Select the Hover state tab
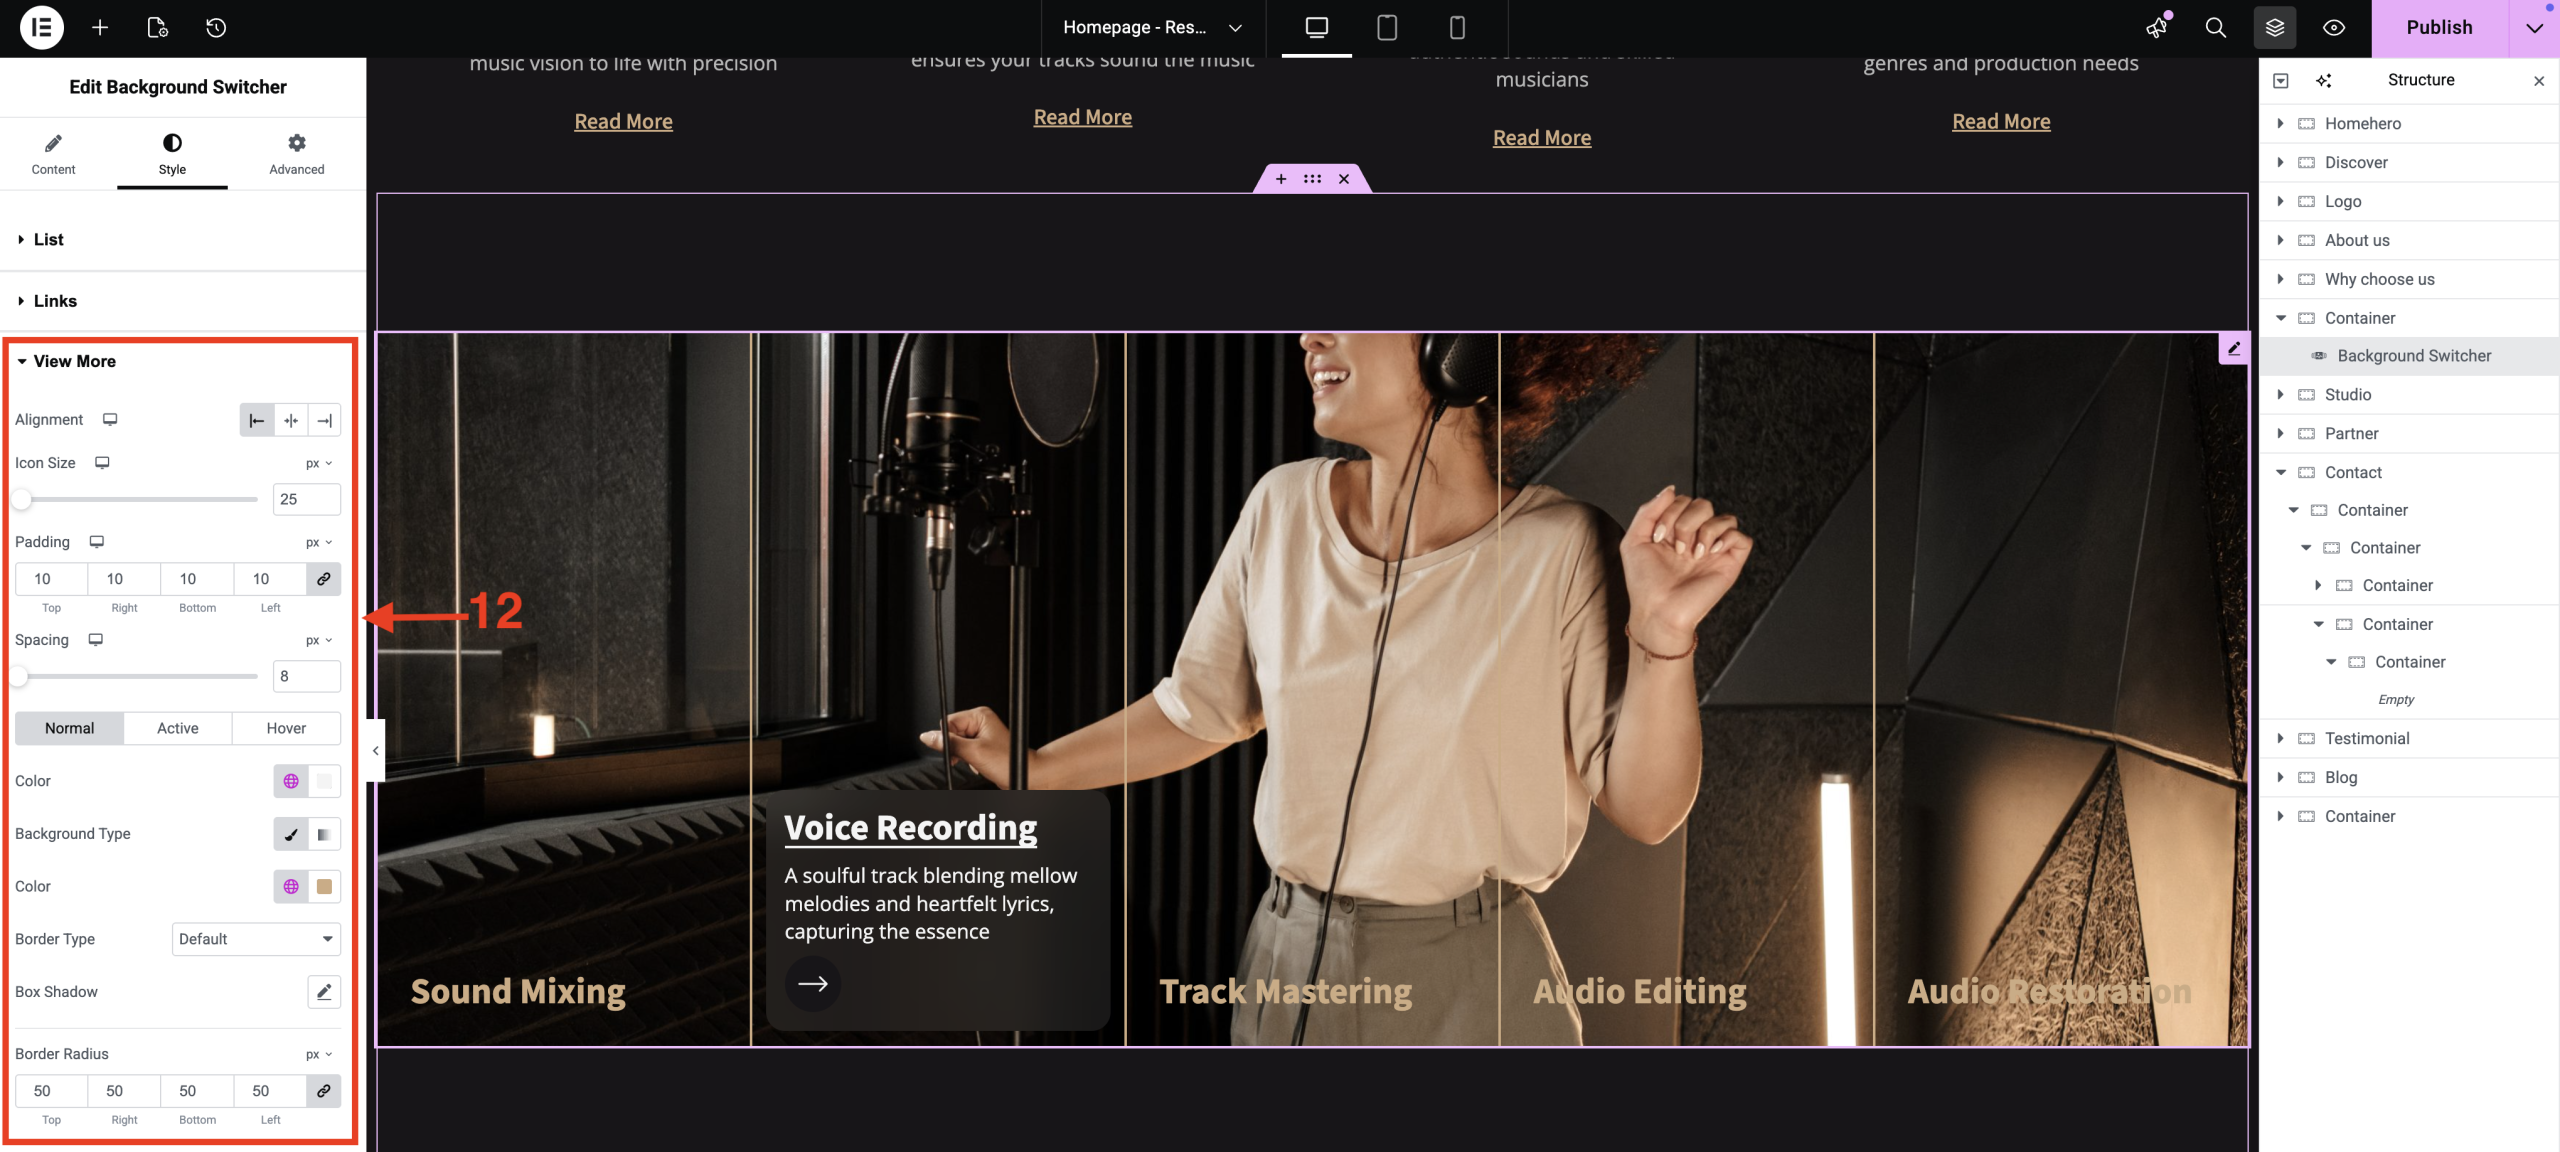The image size is (2560, 1152). pos(286,728)
